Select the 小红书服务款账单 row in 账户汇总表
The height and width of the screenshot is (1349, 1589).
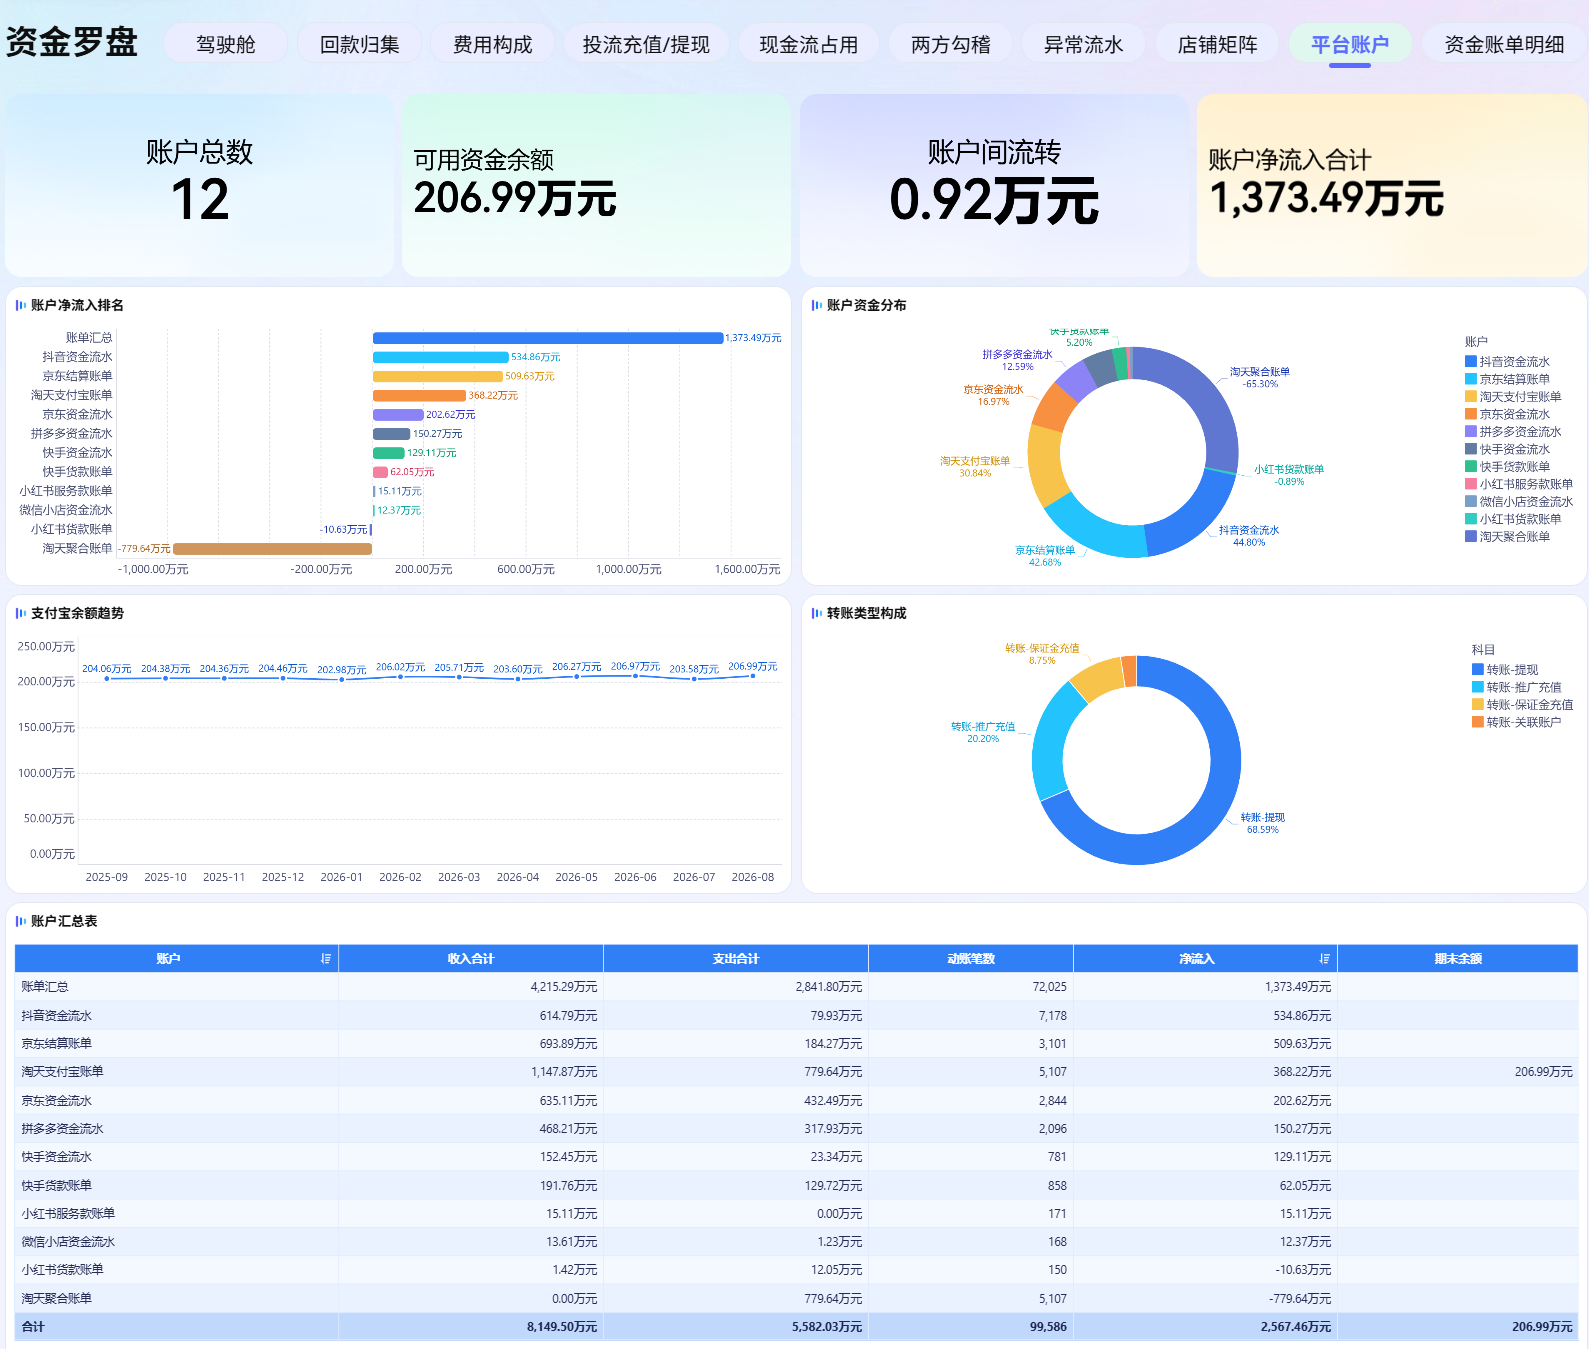pos(796,1214)
